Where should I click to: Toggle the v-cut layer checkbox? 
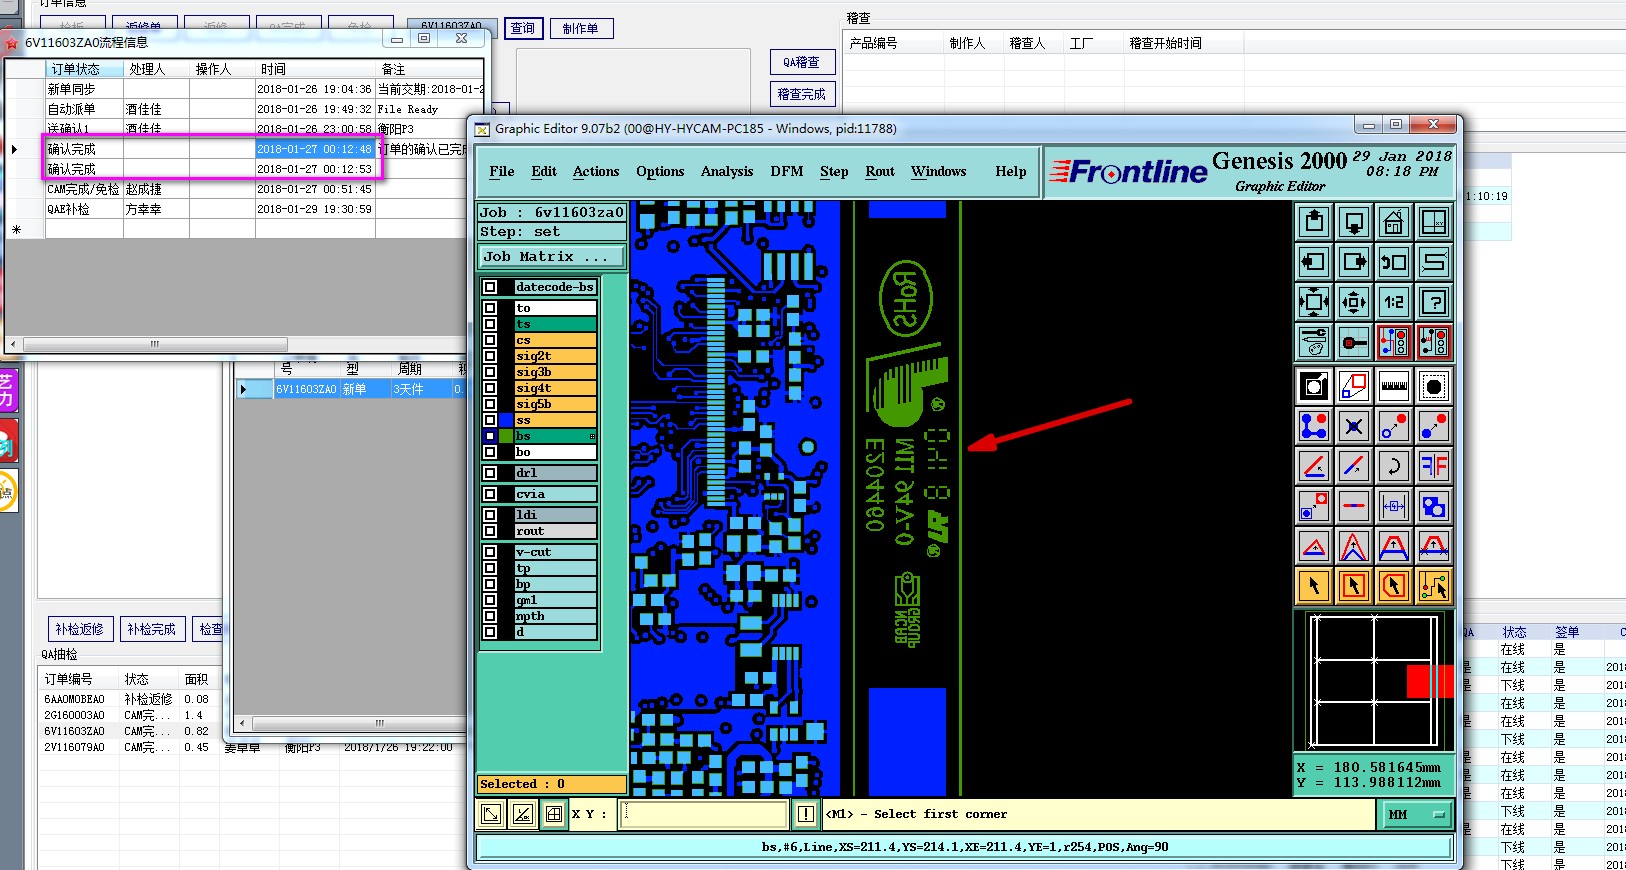click(x=490, y=552)
